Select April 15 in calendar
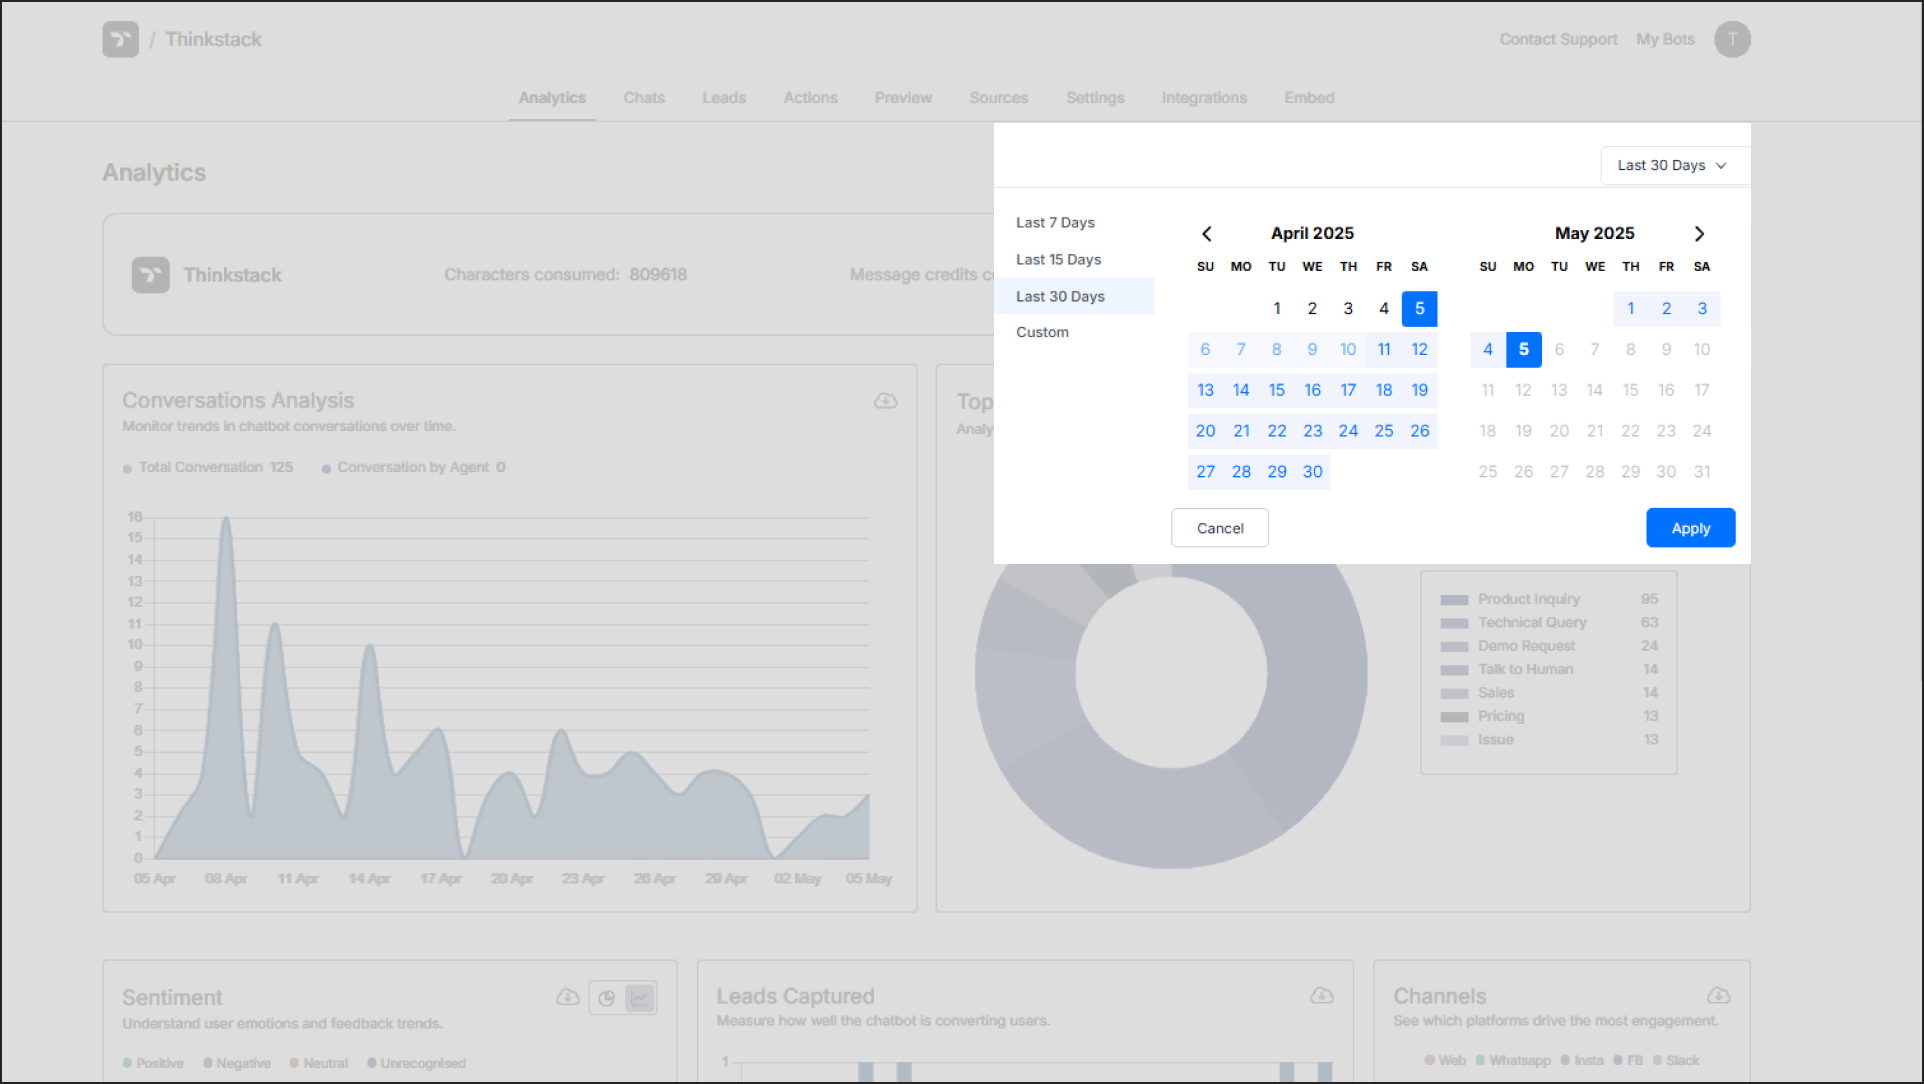 click(1276, 390)
